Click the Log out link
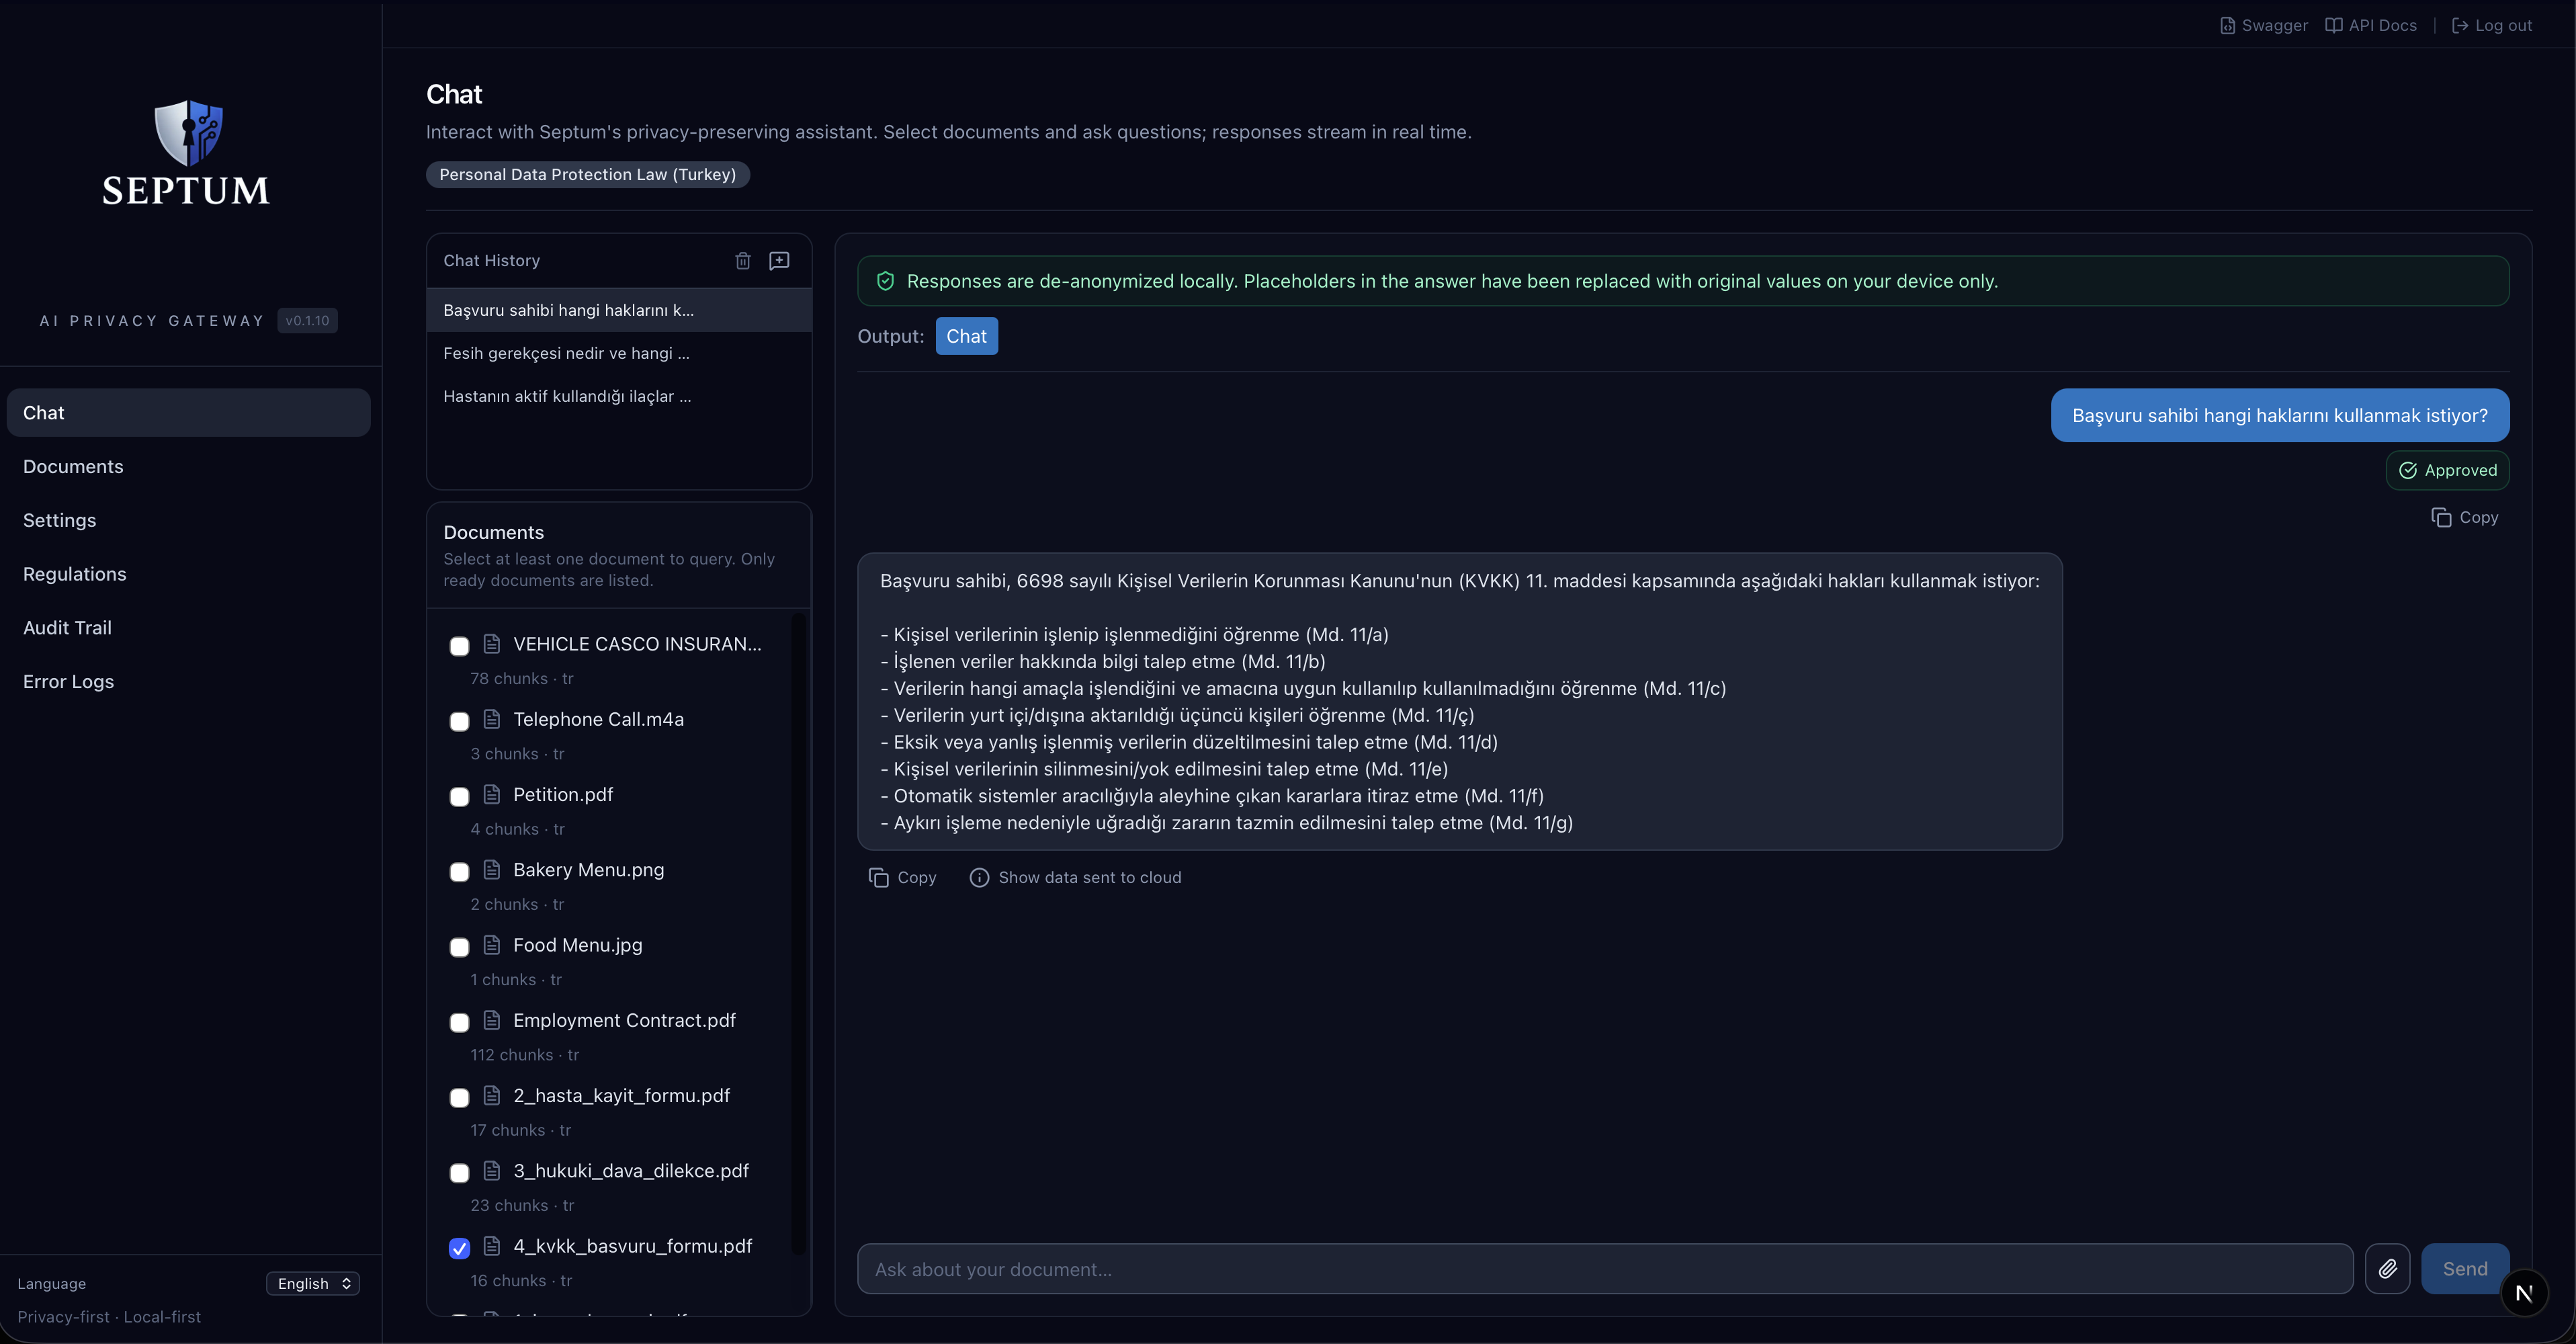This screenshot has width=2576, height=1344. click(x=2492, y=25)
